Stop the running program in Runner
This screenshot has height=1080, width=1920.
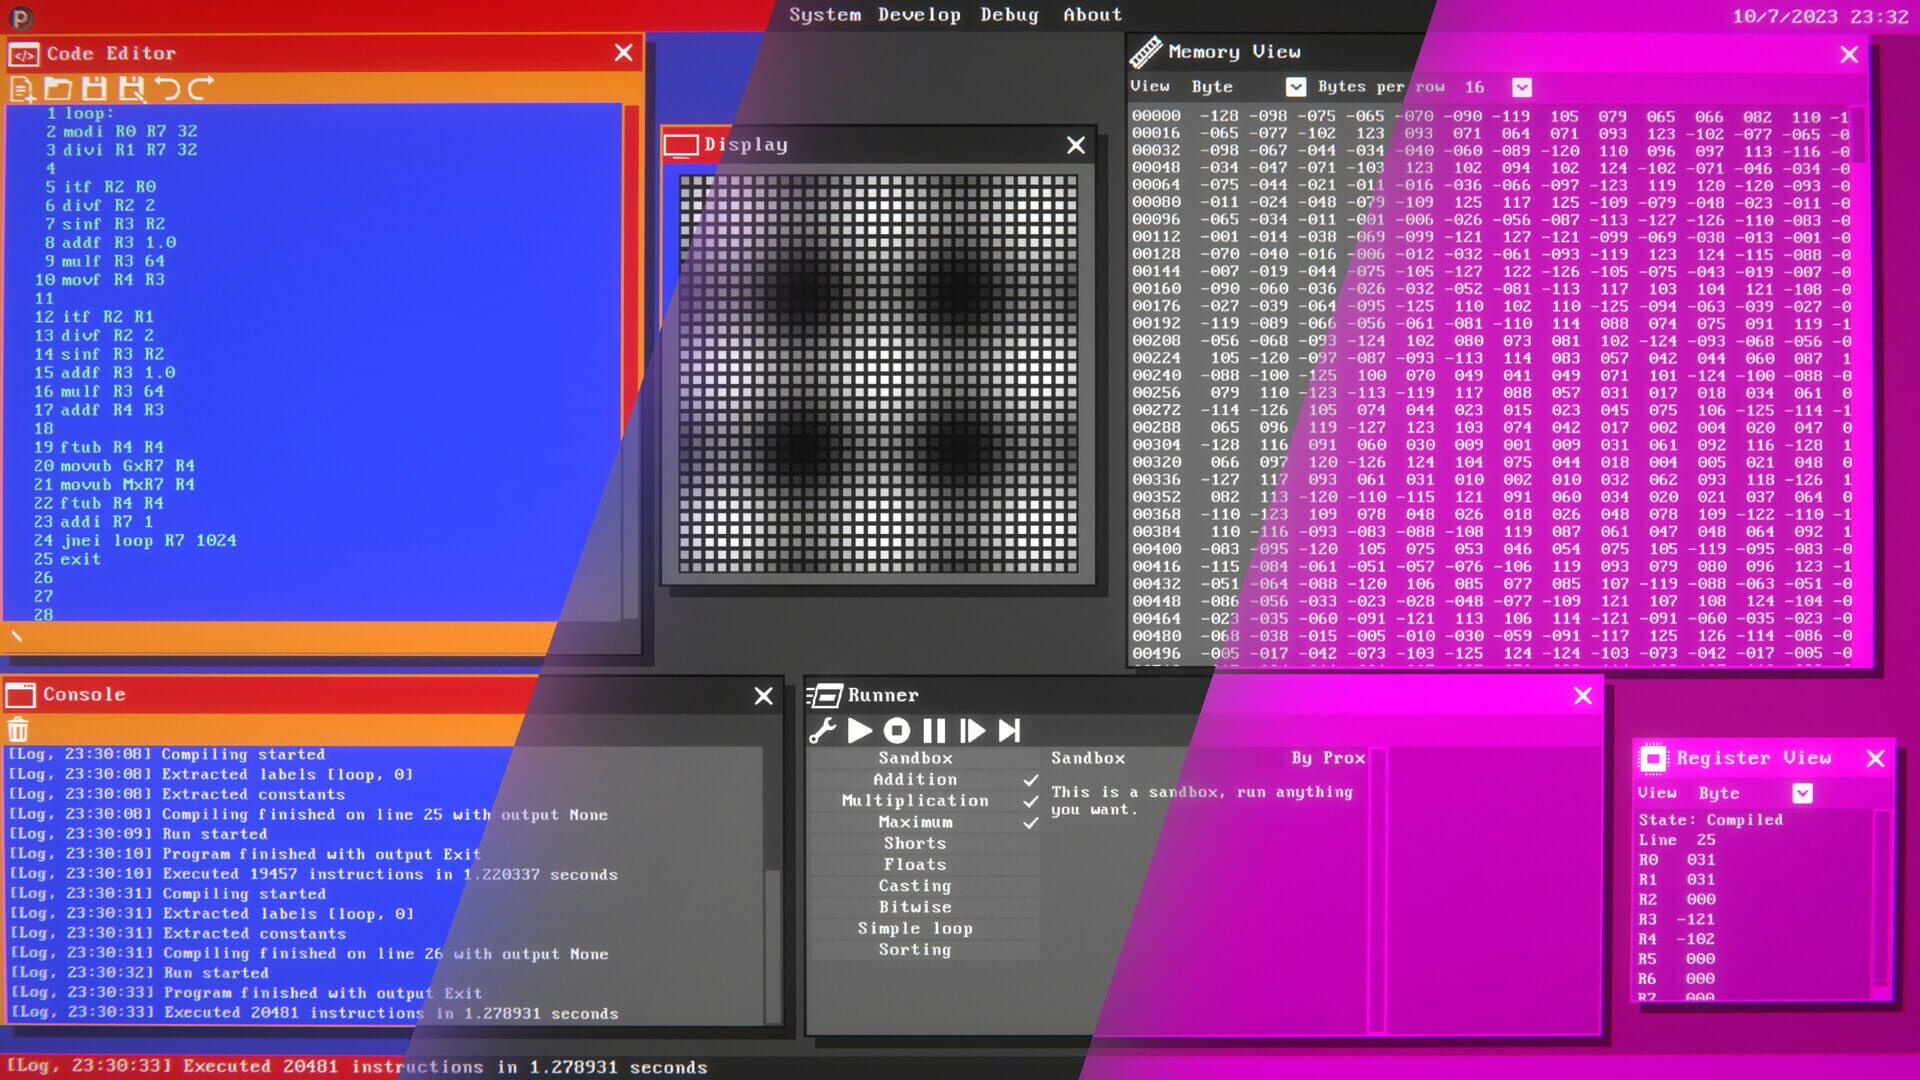896,730
